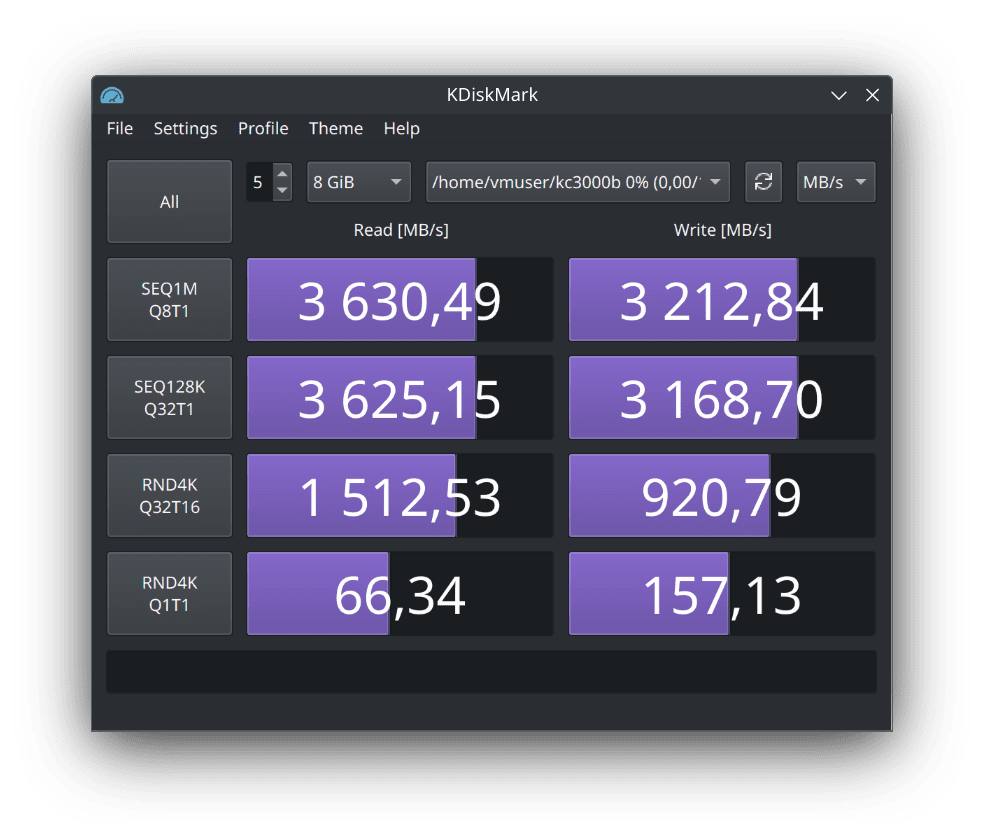Click the RND4K Q1T1 write result 157,13
Viewport: 984px width, 839px height.
722,594
